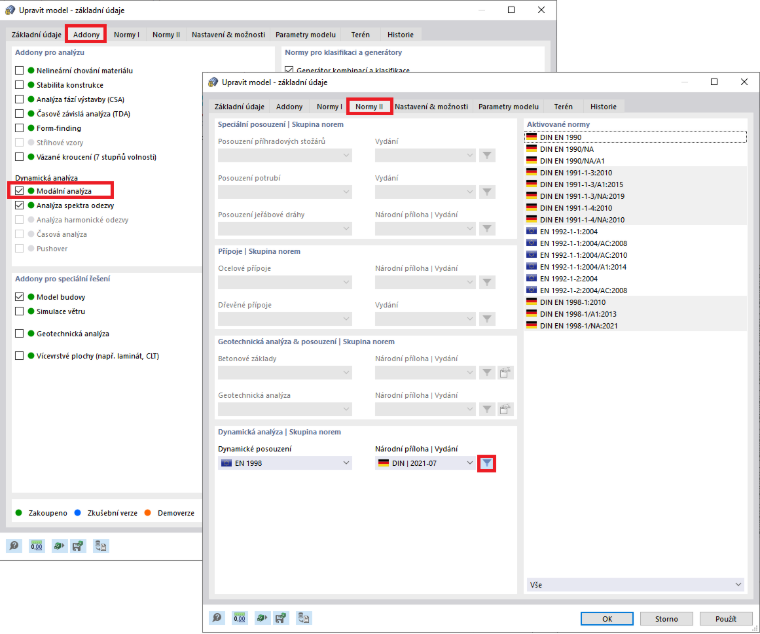
Task: Click units 0.00 icon in back dialog
Action: point(36,546)
